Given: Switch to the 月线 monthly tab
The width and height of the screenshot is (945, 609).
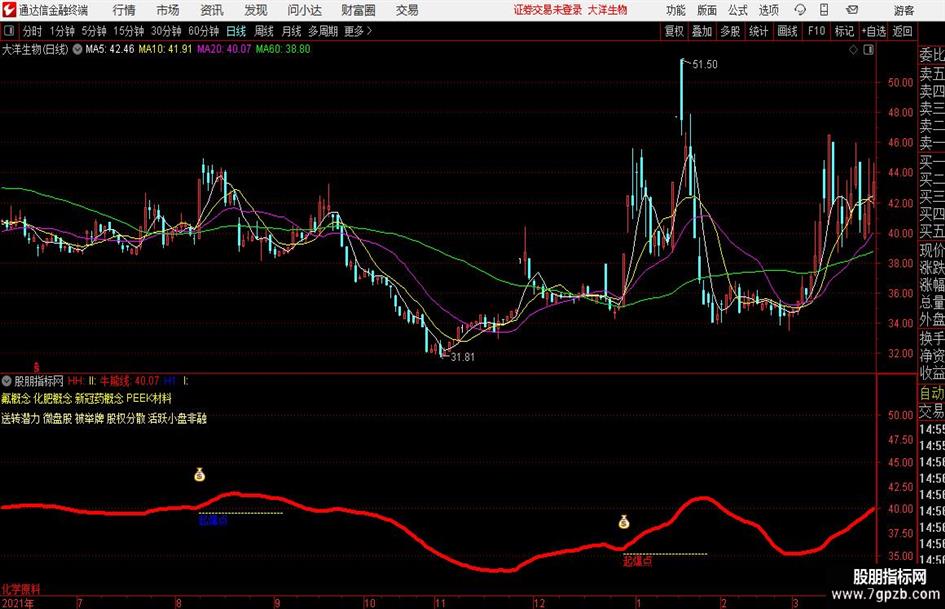Looking at the screenshot, I should click(291, 31).
